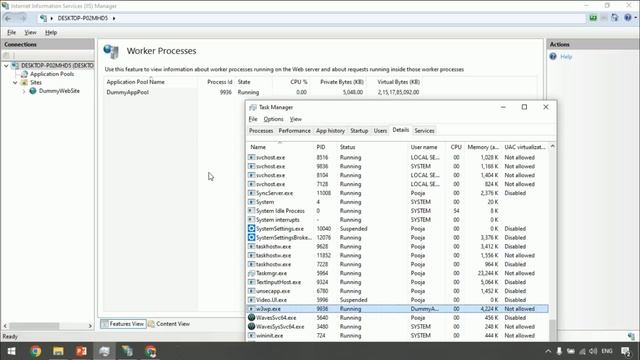Click the DummyWebSite globe icon
640x360 pixels.
coord(33,91)
